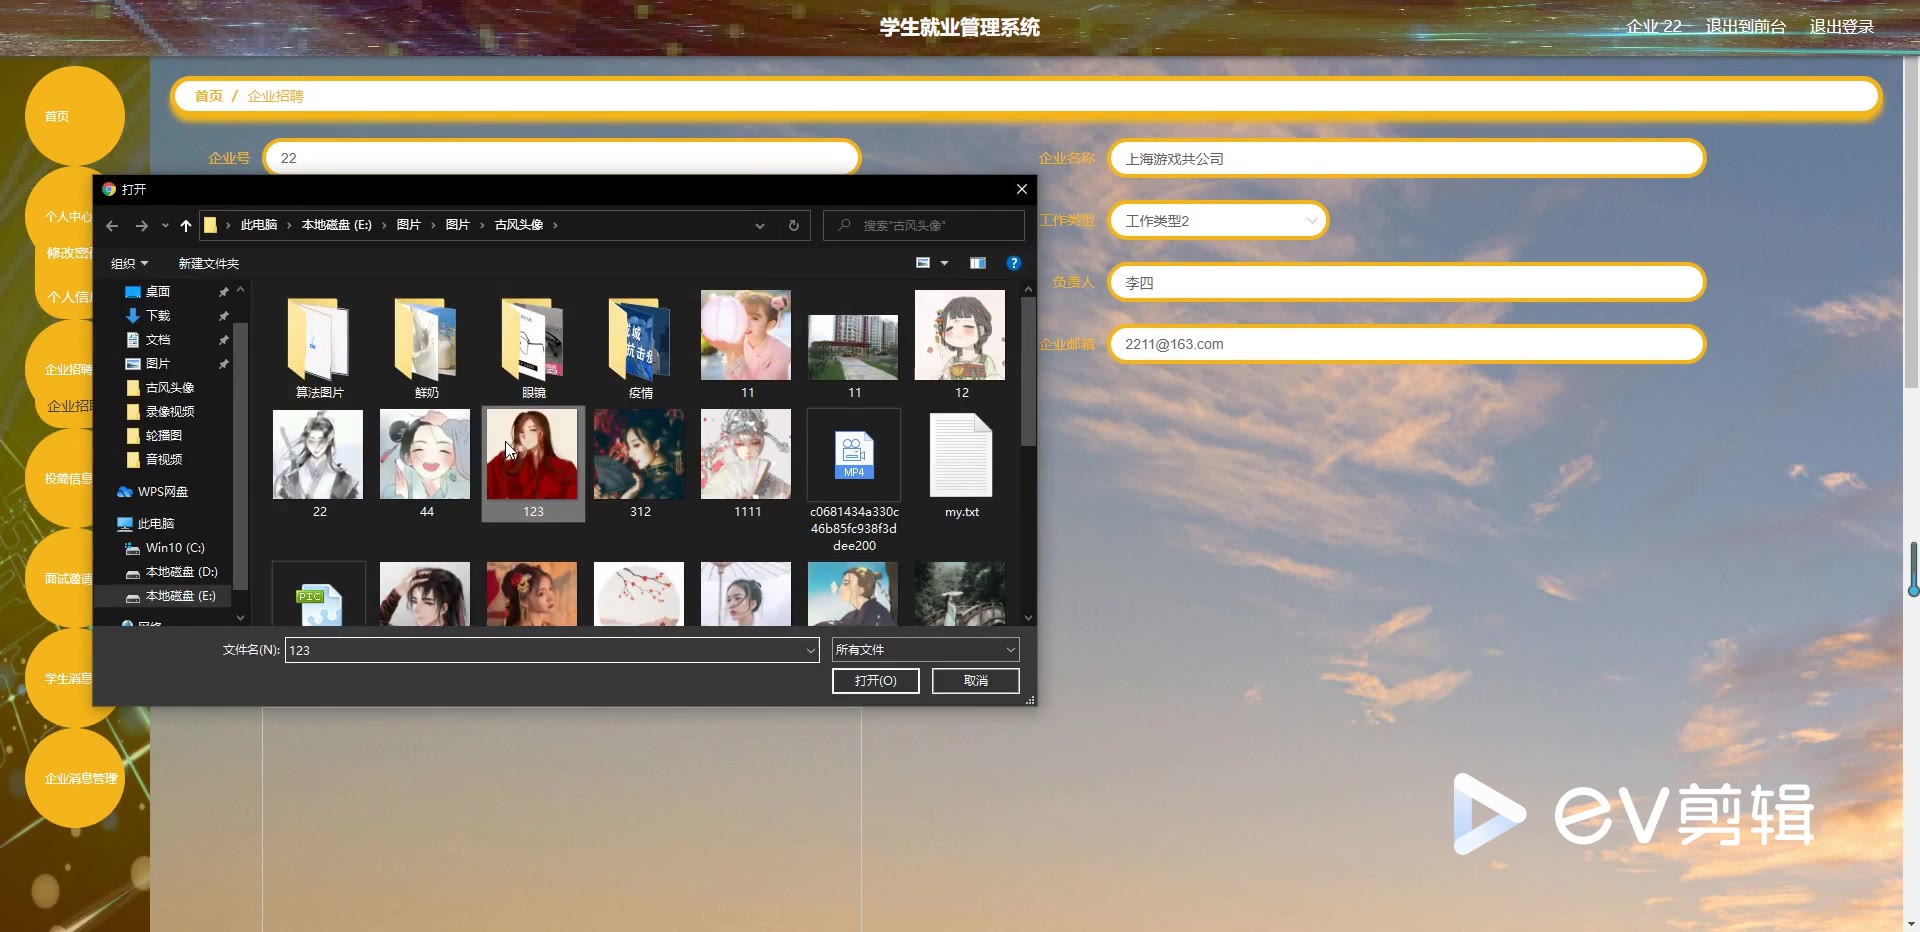The width and height of the screenshot is (1920, 932).
Task: Click the 企业号 input field
Action: [562, 158]
